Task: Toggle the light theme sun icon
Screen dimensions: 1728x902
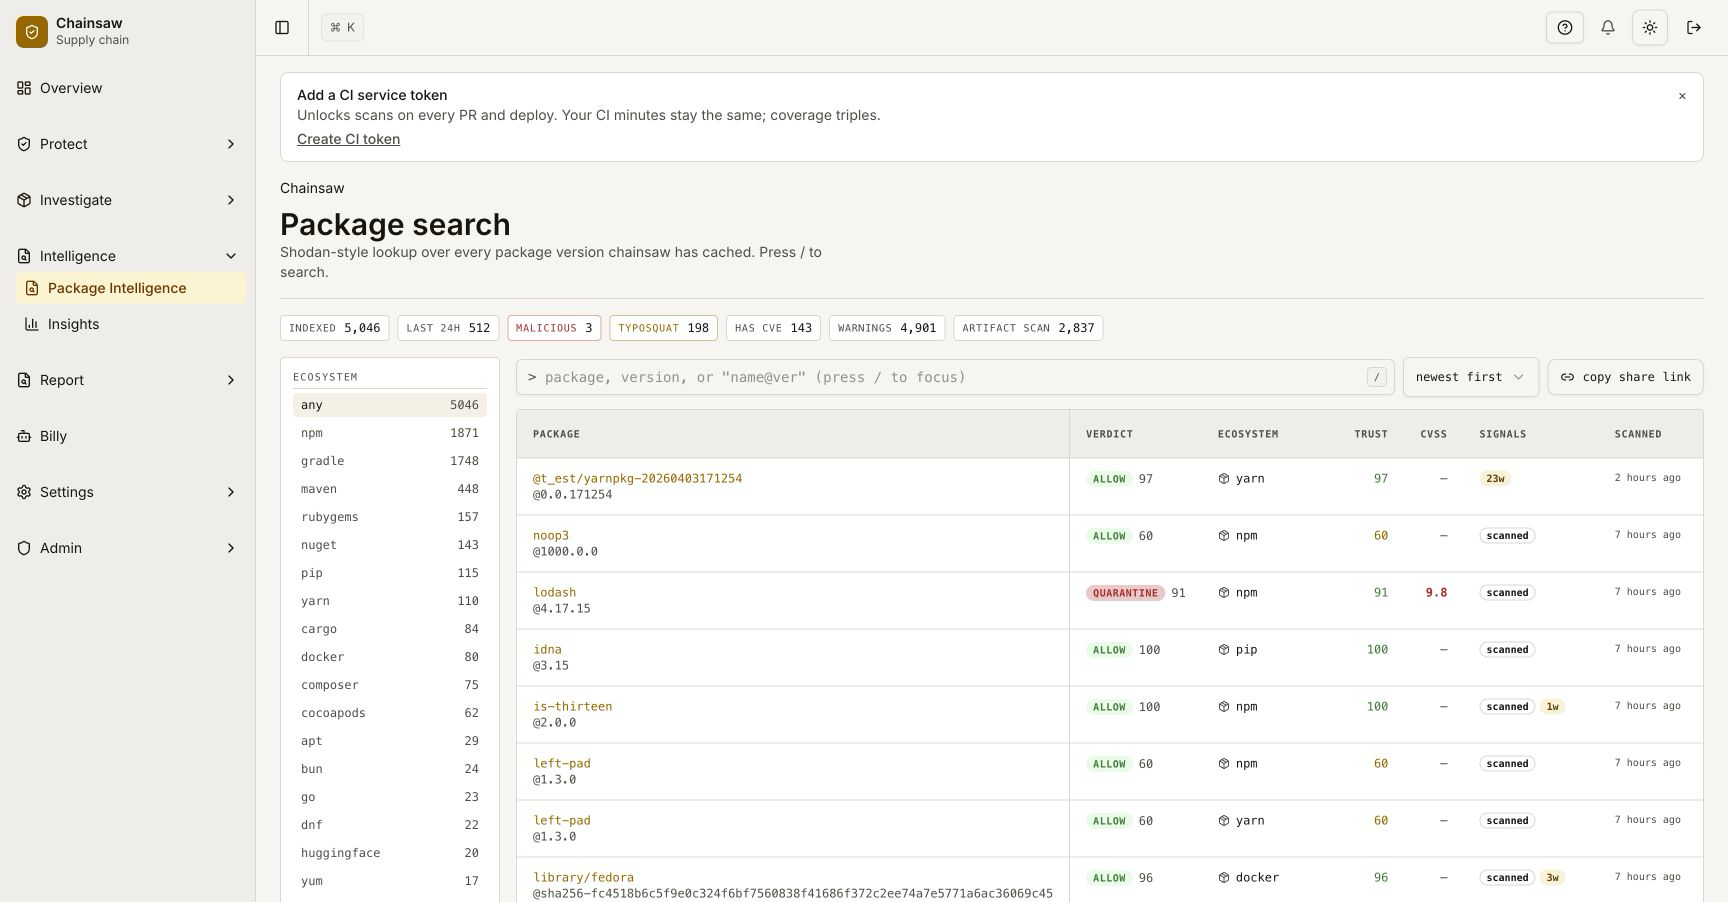Action: (x=1650, y=28)
